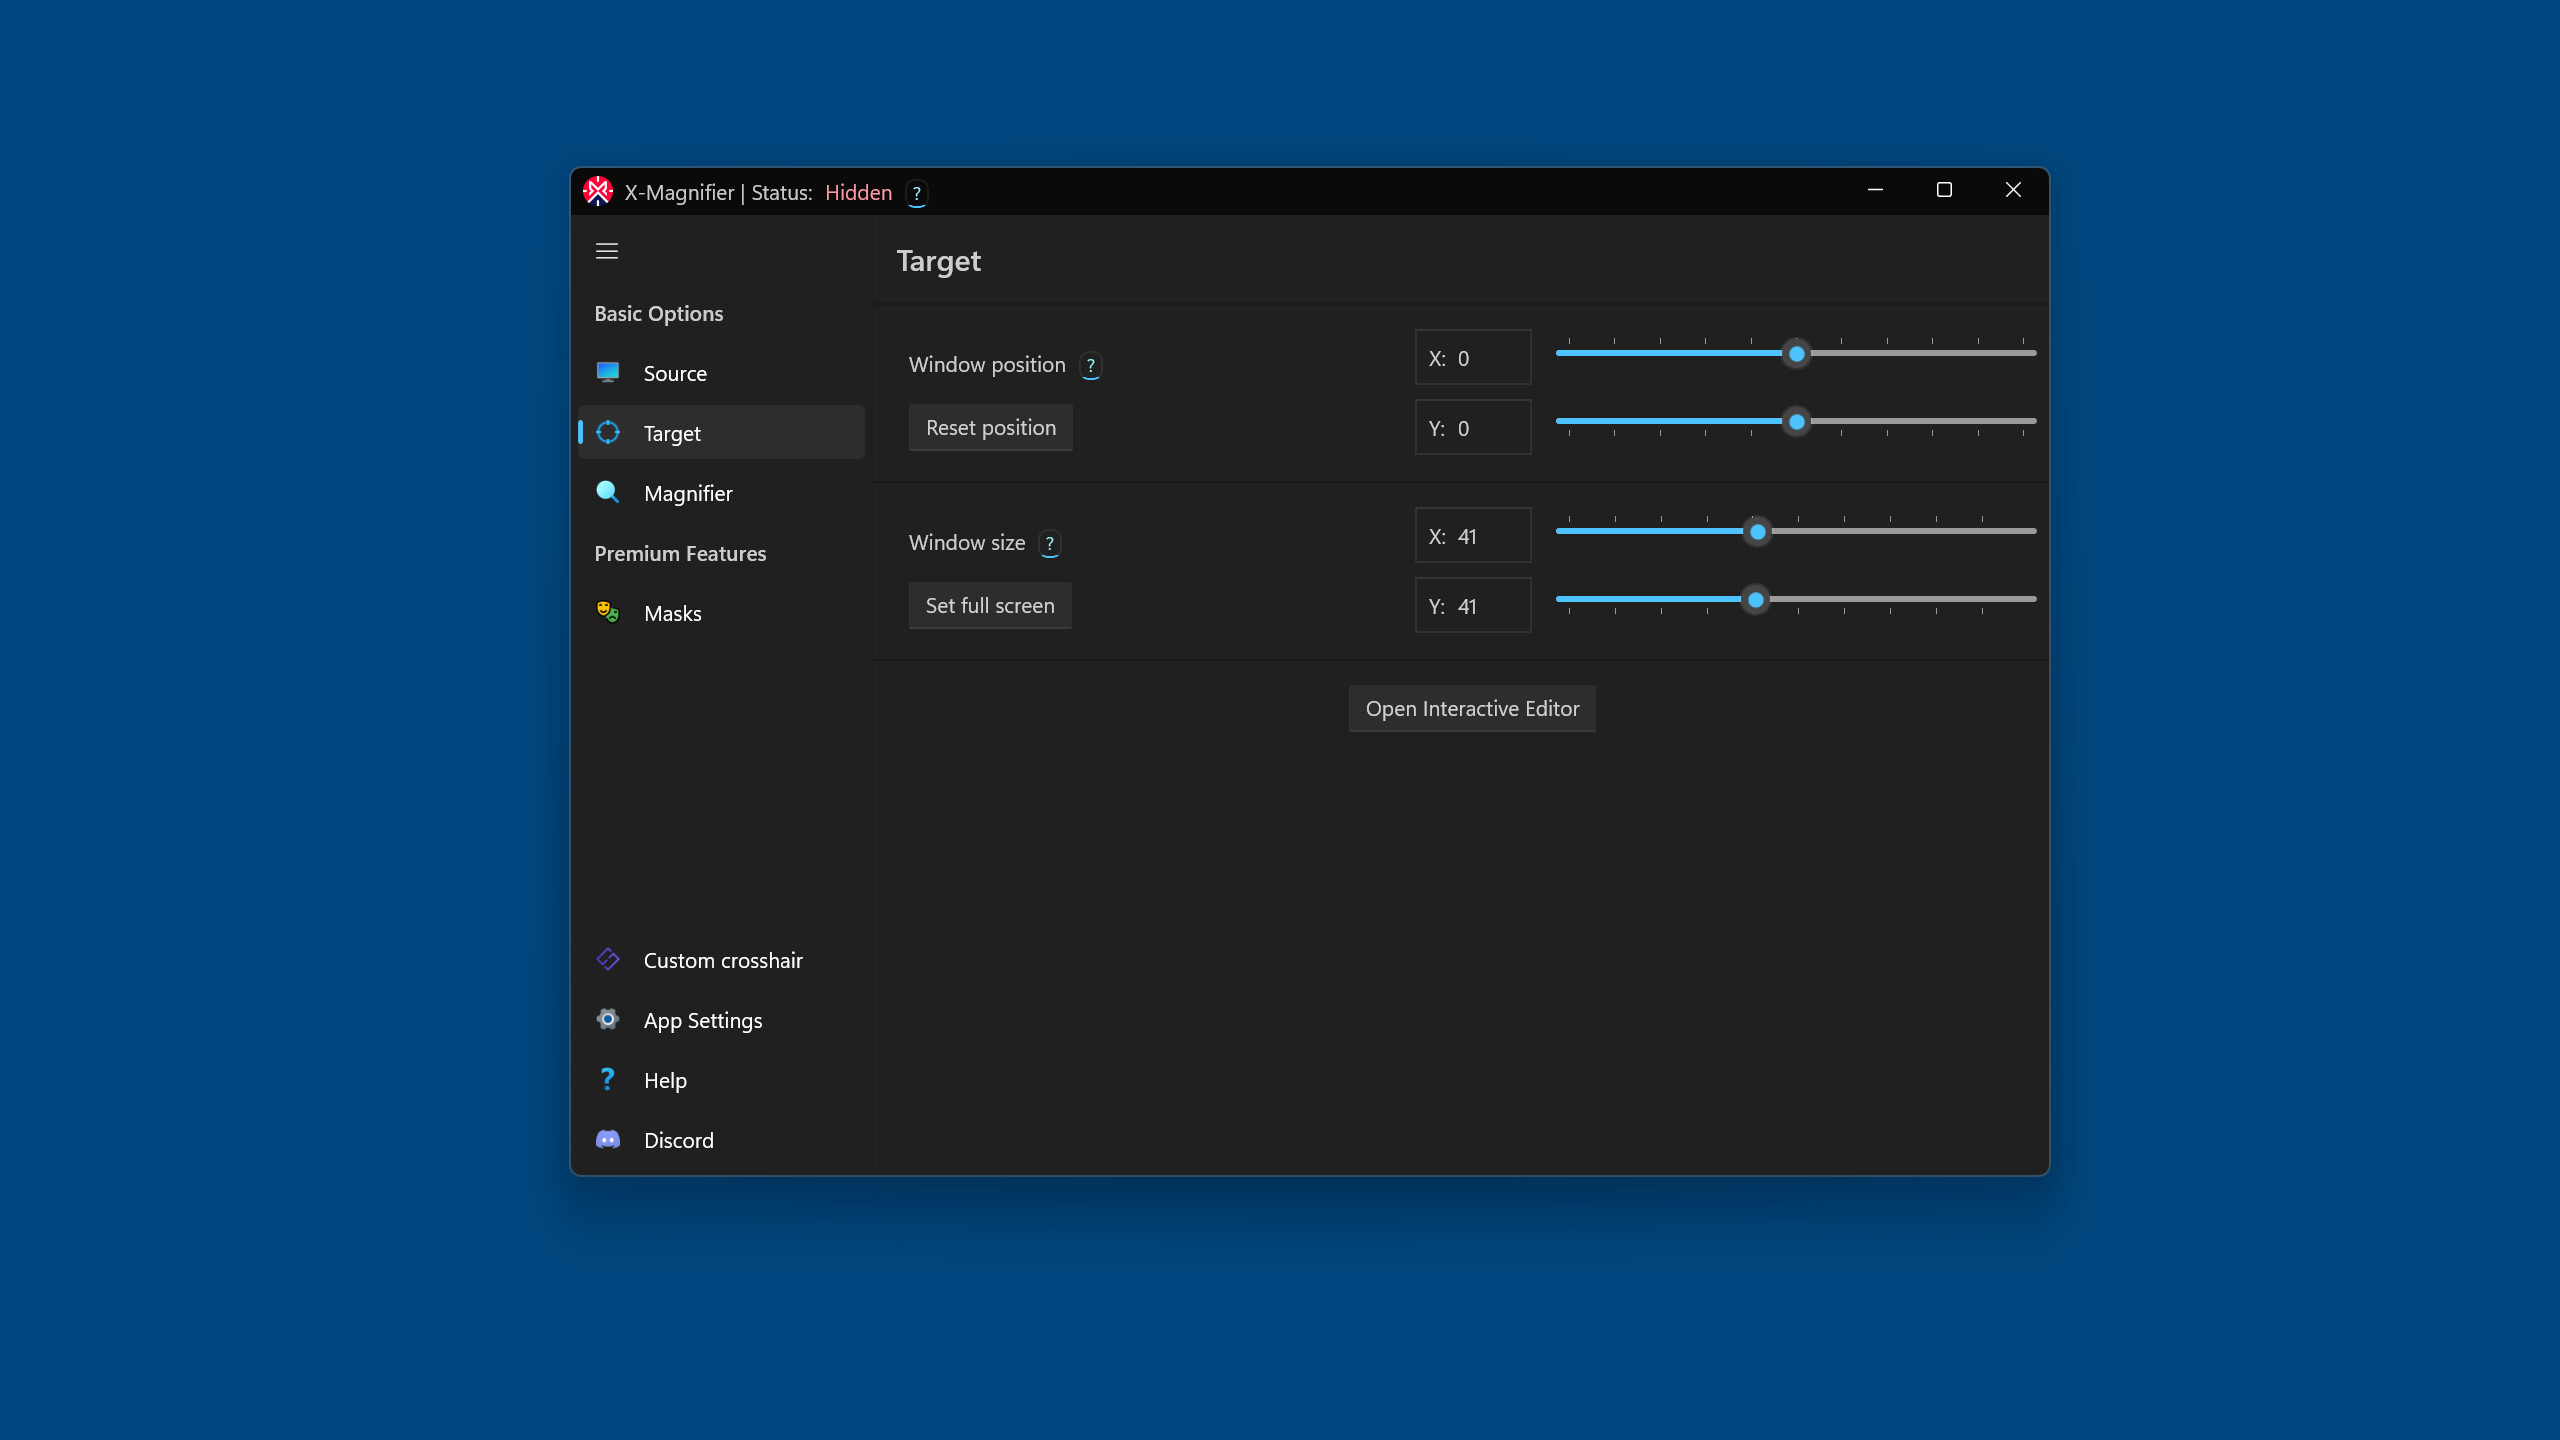Image resolution: width=2560 pixels, height=1440 pixels.
Task: Select the Source entry under Basic Options
Action: click(676, 372)
